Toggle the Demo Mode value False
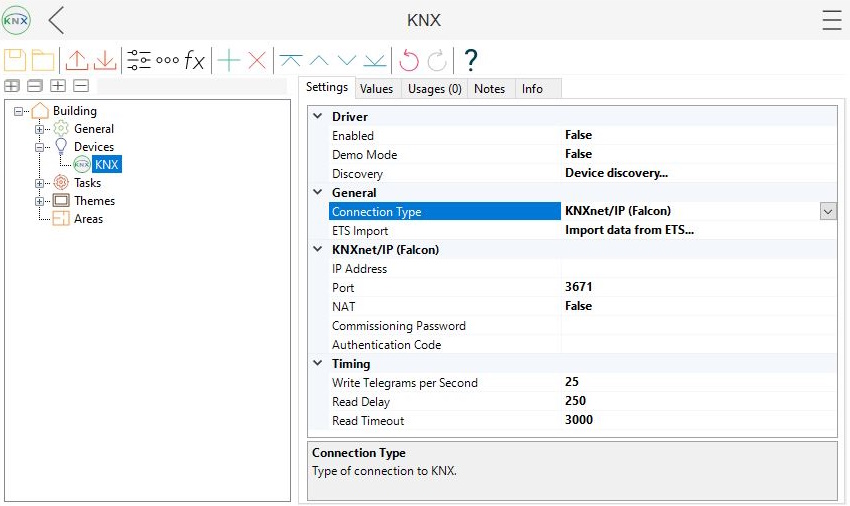 tap(578, 154)
